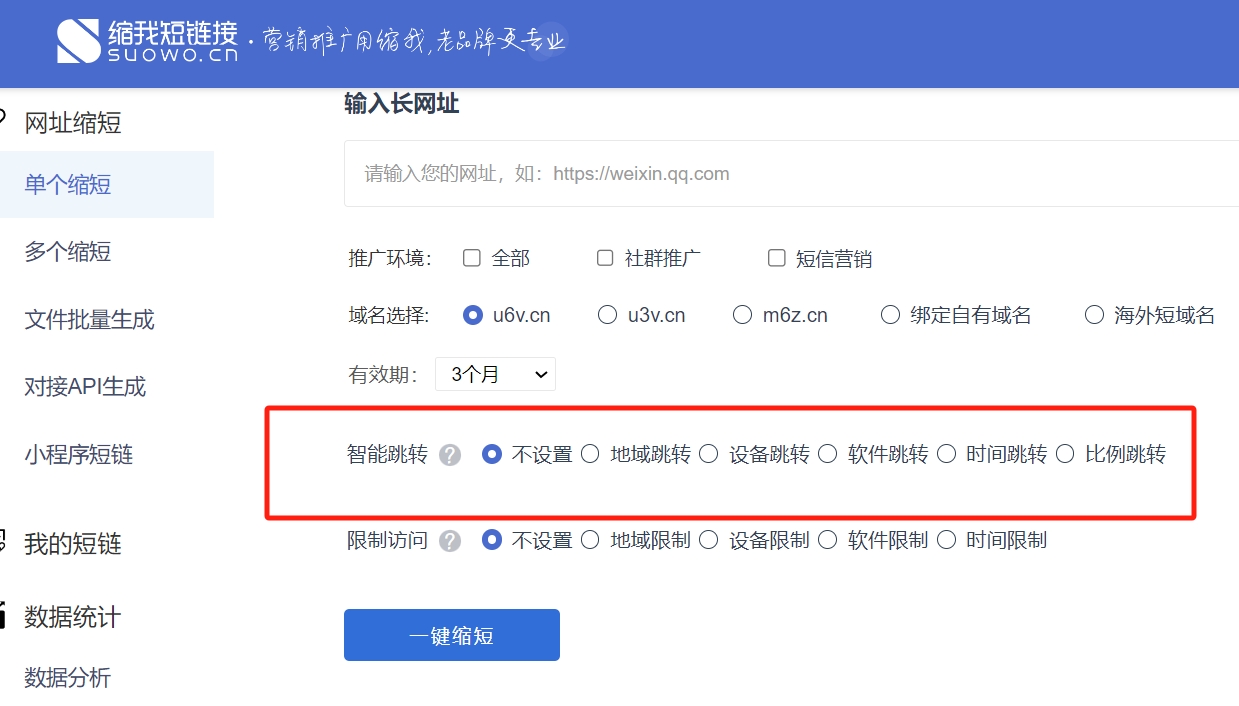Click help icon beside 限制访问
Image resolution: width=1239 pixels, height=706 pixels.
point(450,541)
